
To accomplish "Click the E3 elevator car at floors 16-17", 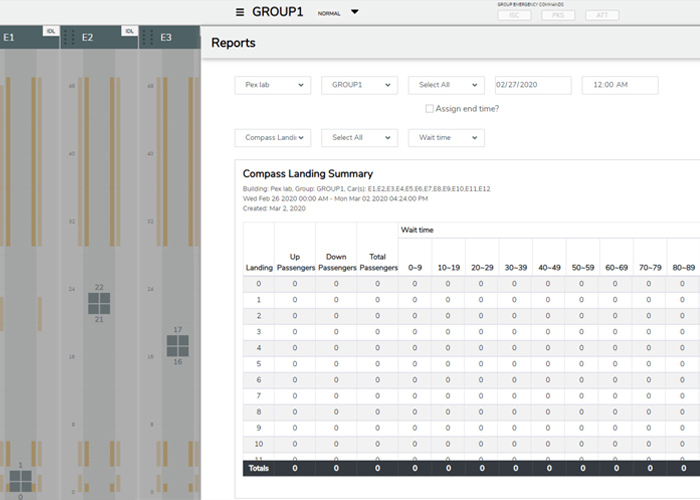I will pos(178,346).
